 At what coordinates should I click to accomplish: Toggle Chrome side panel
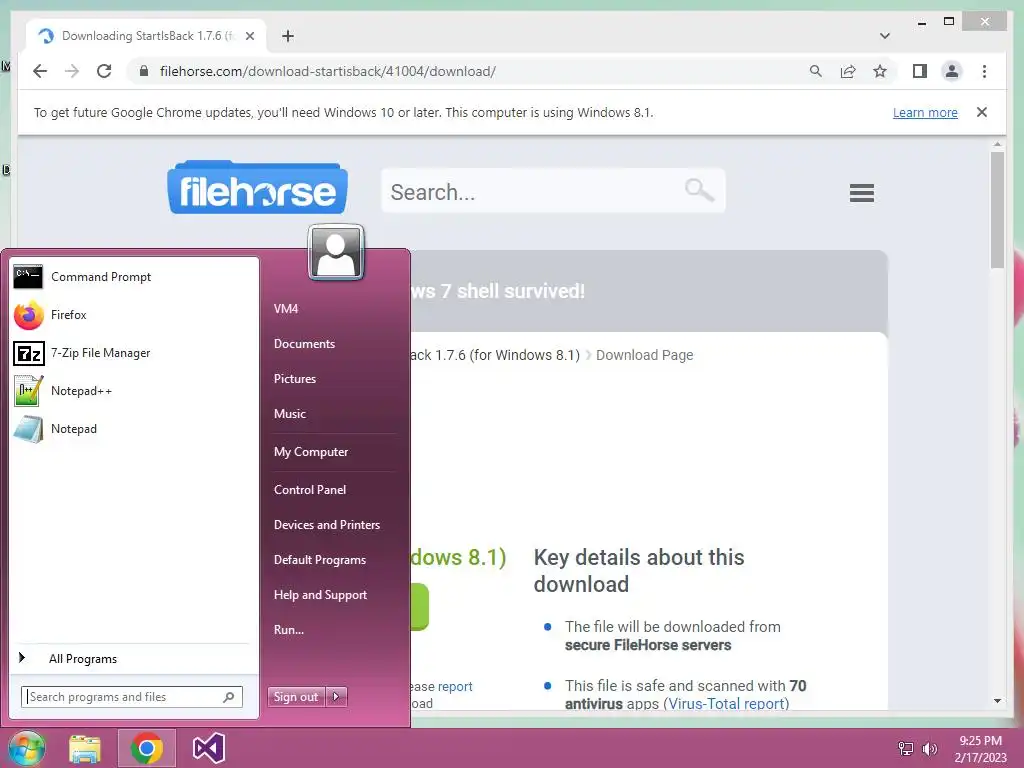[x=920, y=71]
